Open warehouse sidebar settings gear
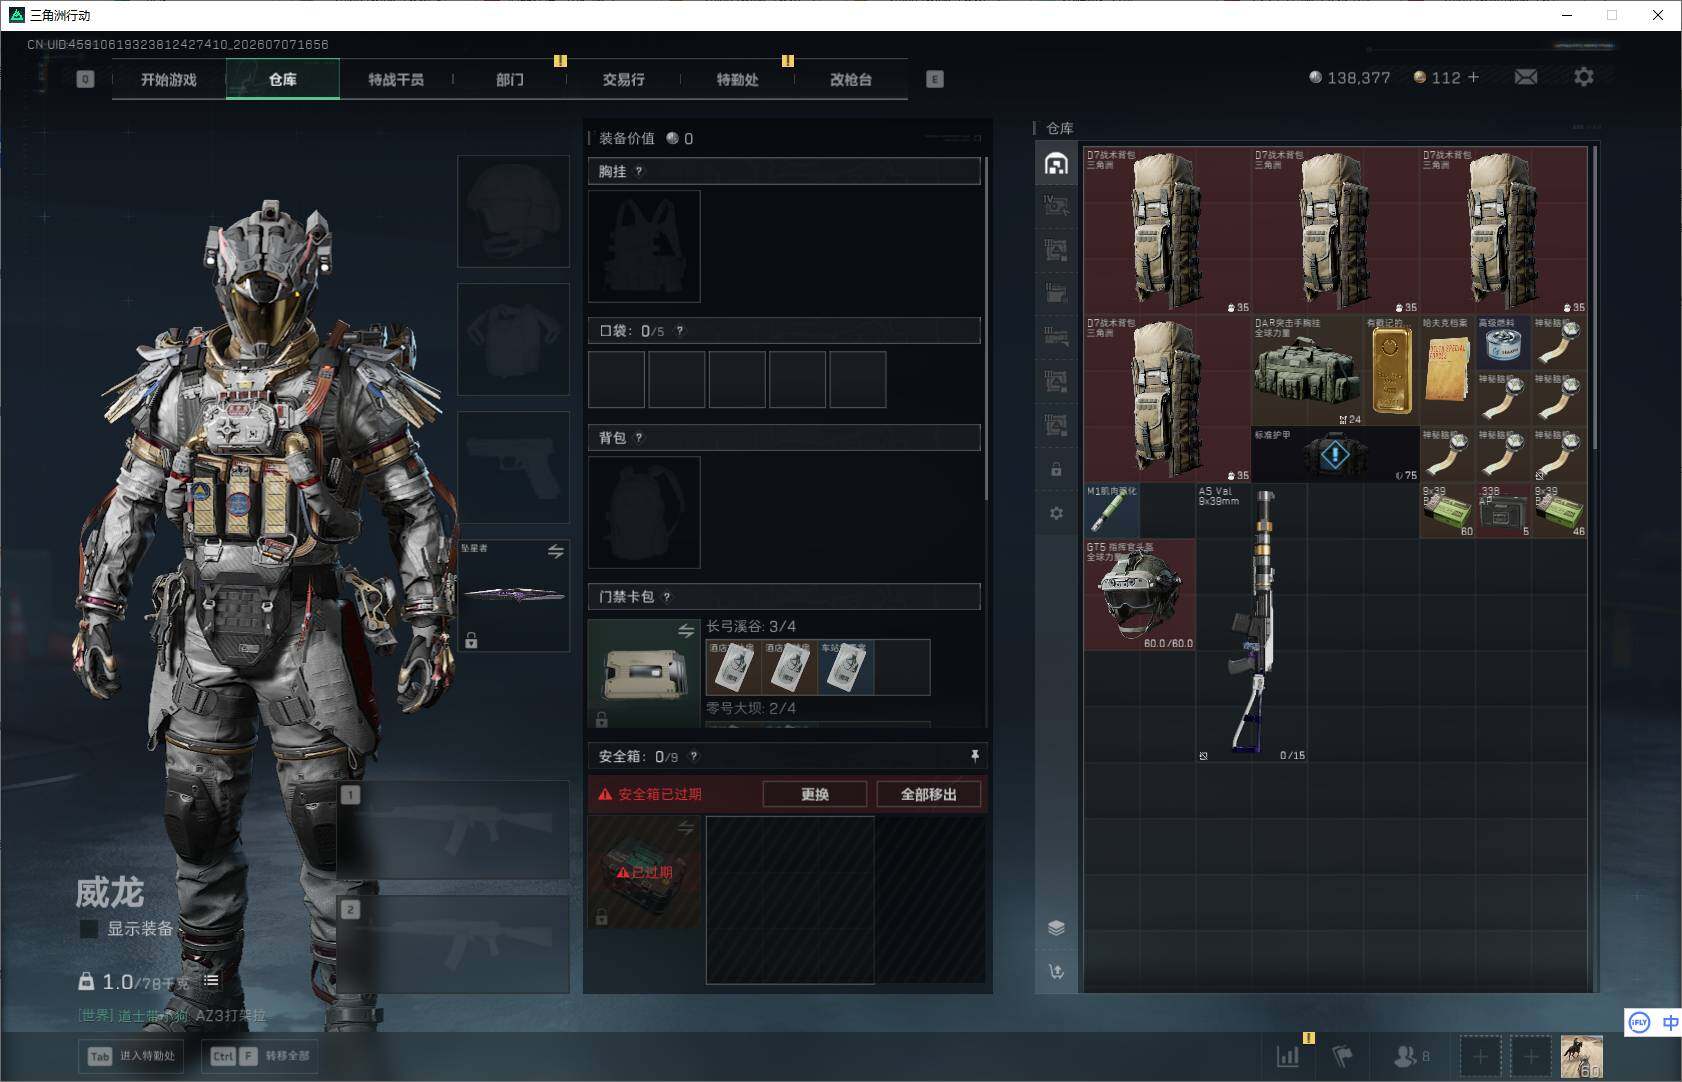The width and height of the screenshot is (1682, 1082). pyautogui.click(x=1056, y=513)
